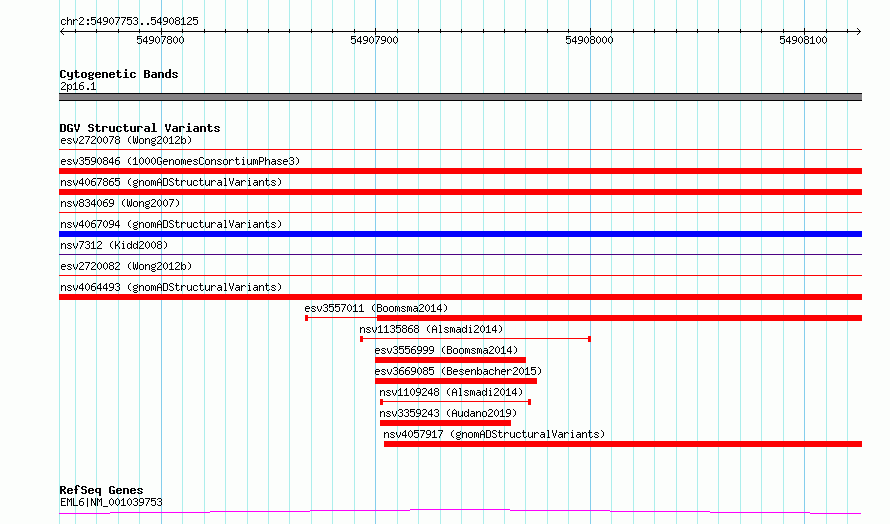The image size is (890, 524).
Task: Select variant nsv1135868 (Alsmadi2014) label
Action: coord(431,329)
